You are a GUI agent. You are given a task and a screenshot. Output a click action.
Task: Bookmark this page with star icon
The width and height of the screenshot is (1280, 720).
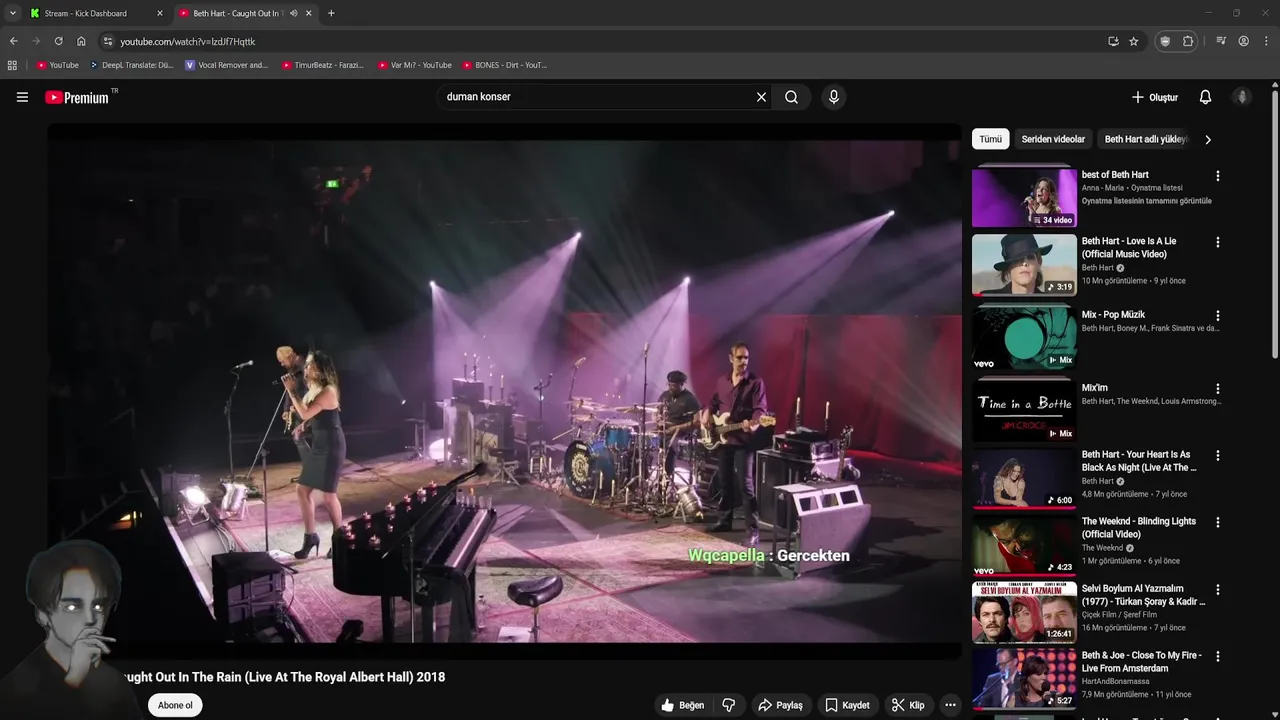1133,41
